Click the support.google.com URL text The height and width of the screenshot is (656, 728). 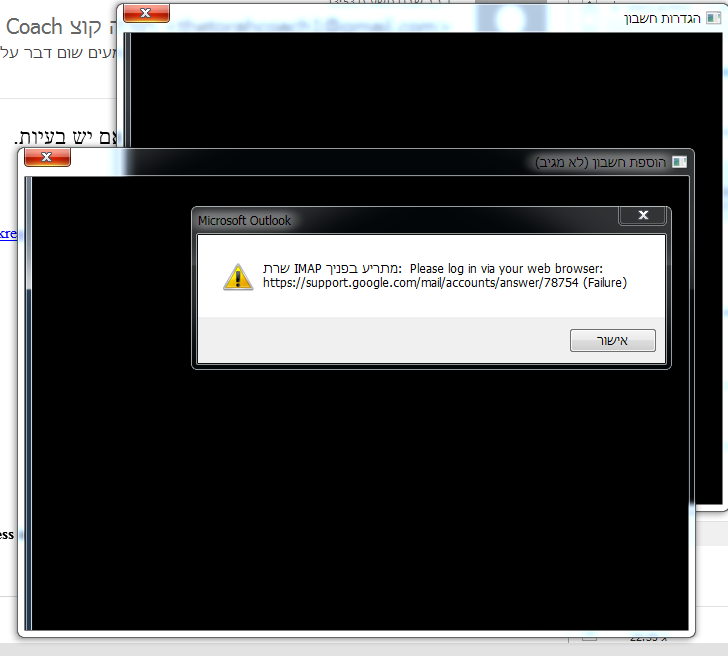[421, 283]
